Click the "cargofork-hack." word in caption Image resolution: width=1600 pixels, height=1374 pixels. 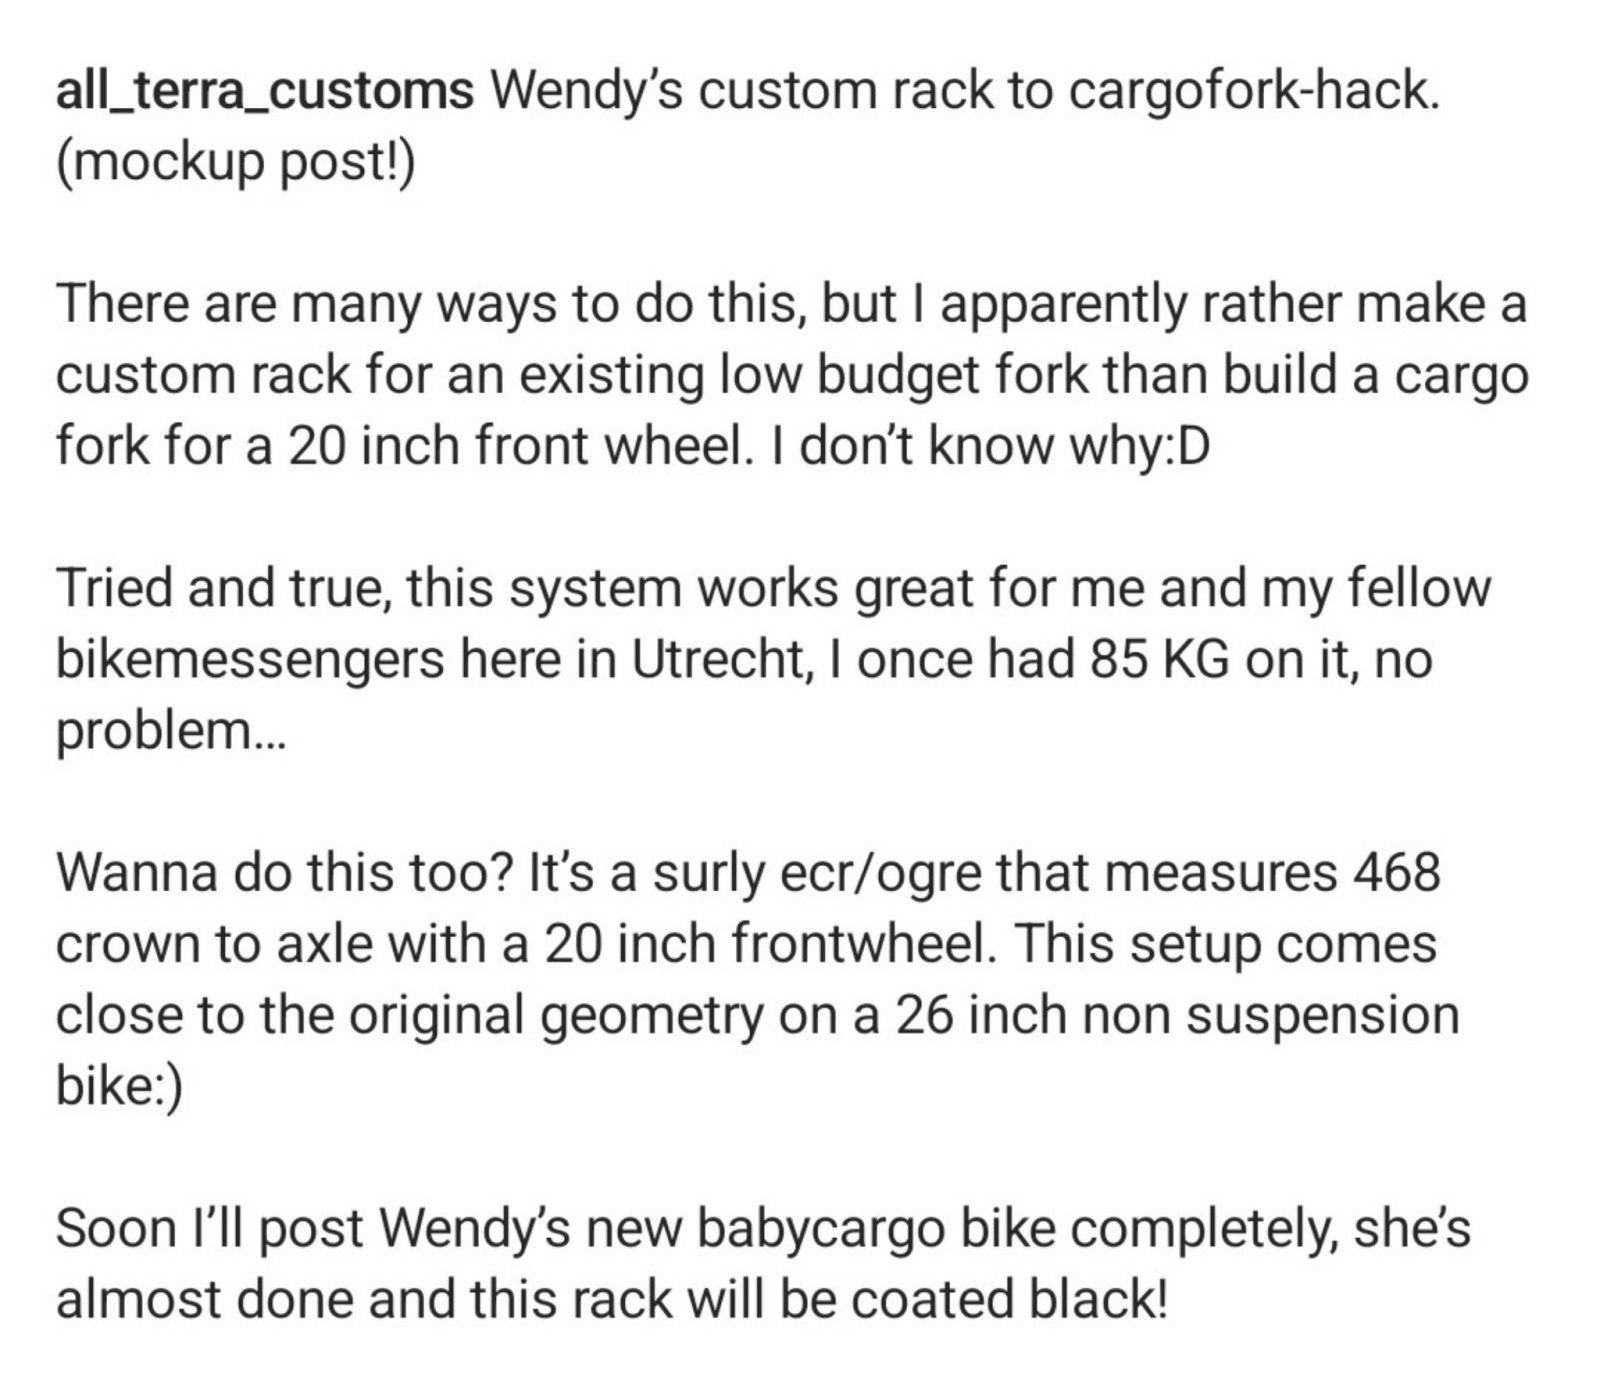[x=1255, y=92]
